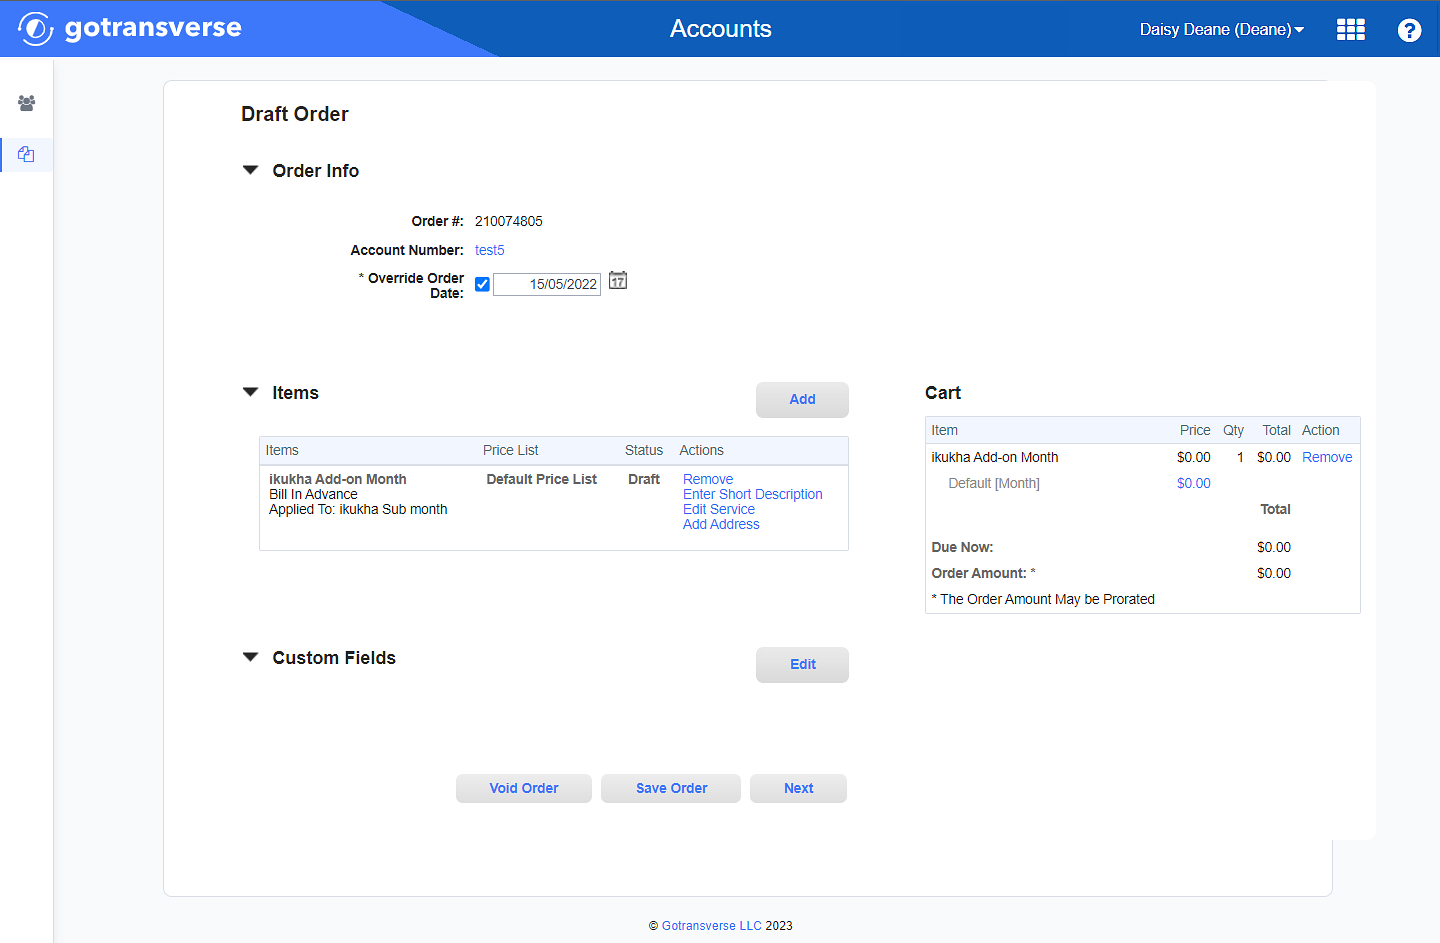Screen dimensions: 1440x943
Task: Click Enter Short Description link
Action: coord(753,494)
